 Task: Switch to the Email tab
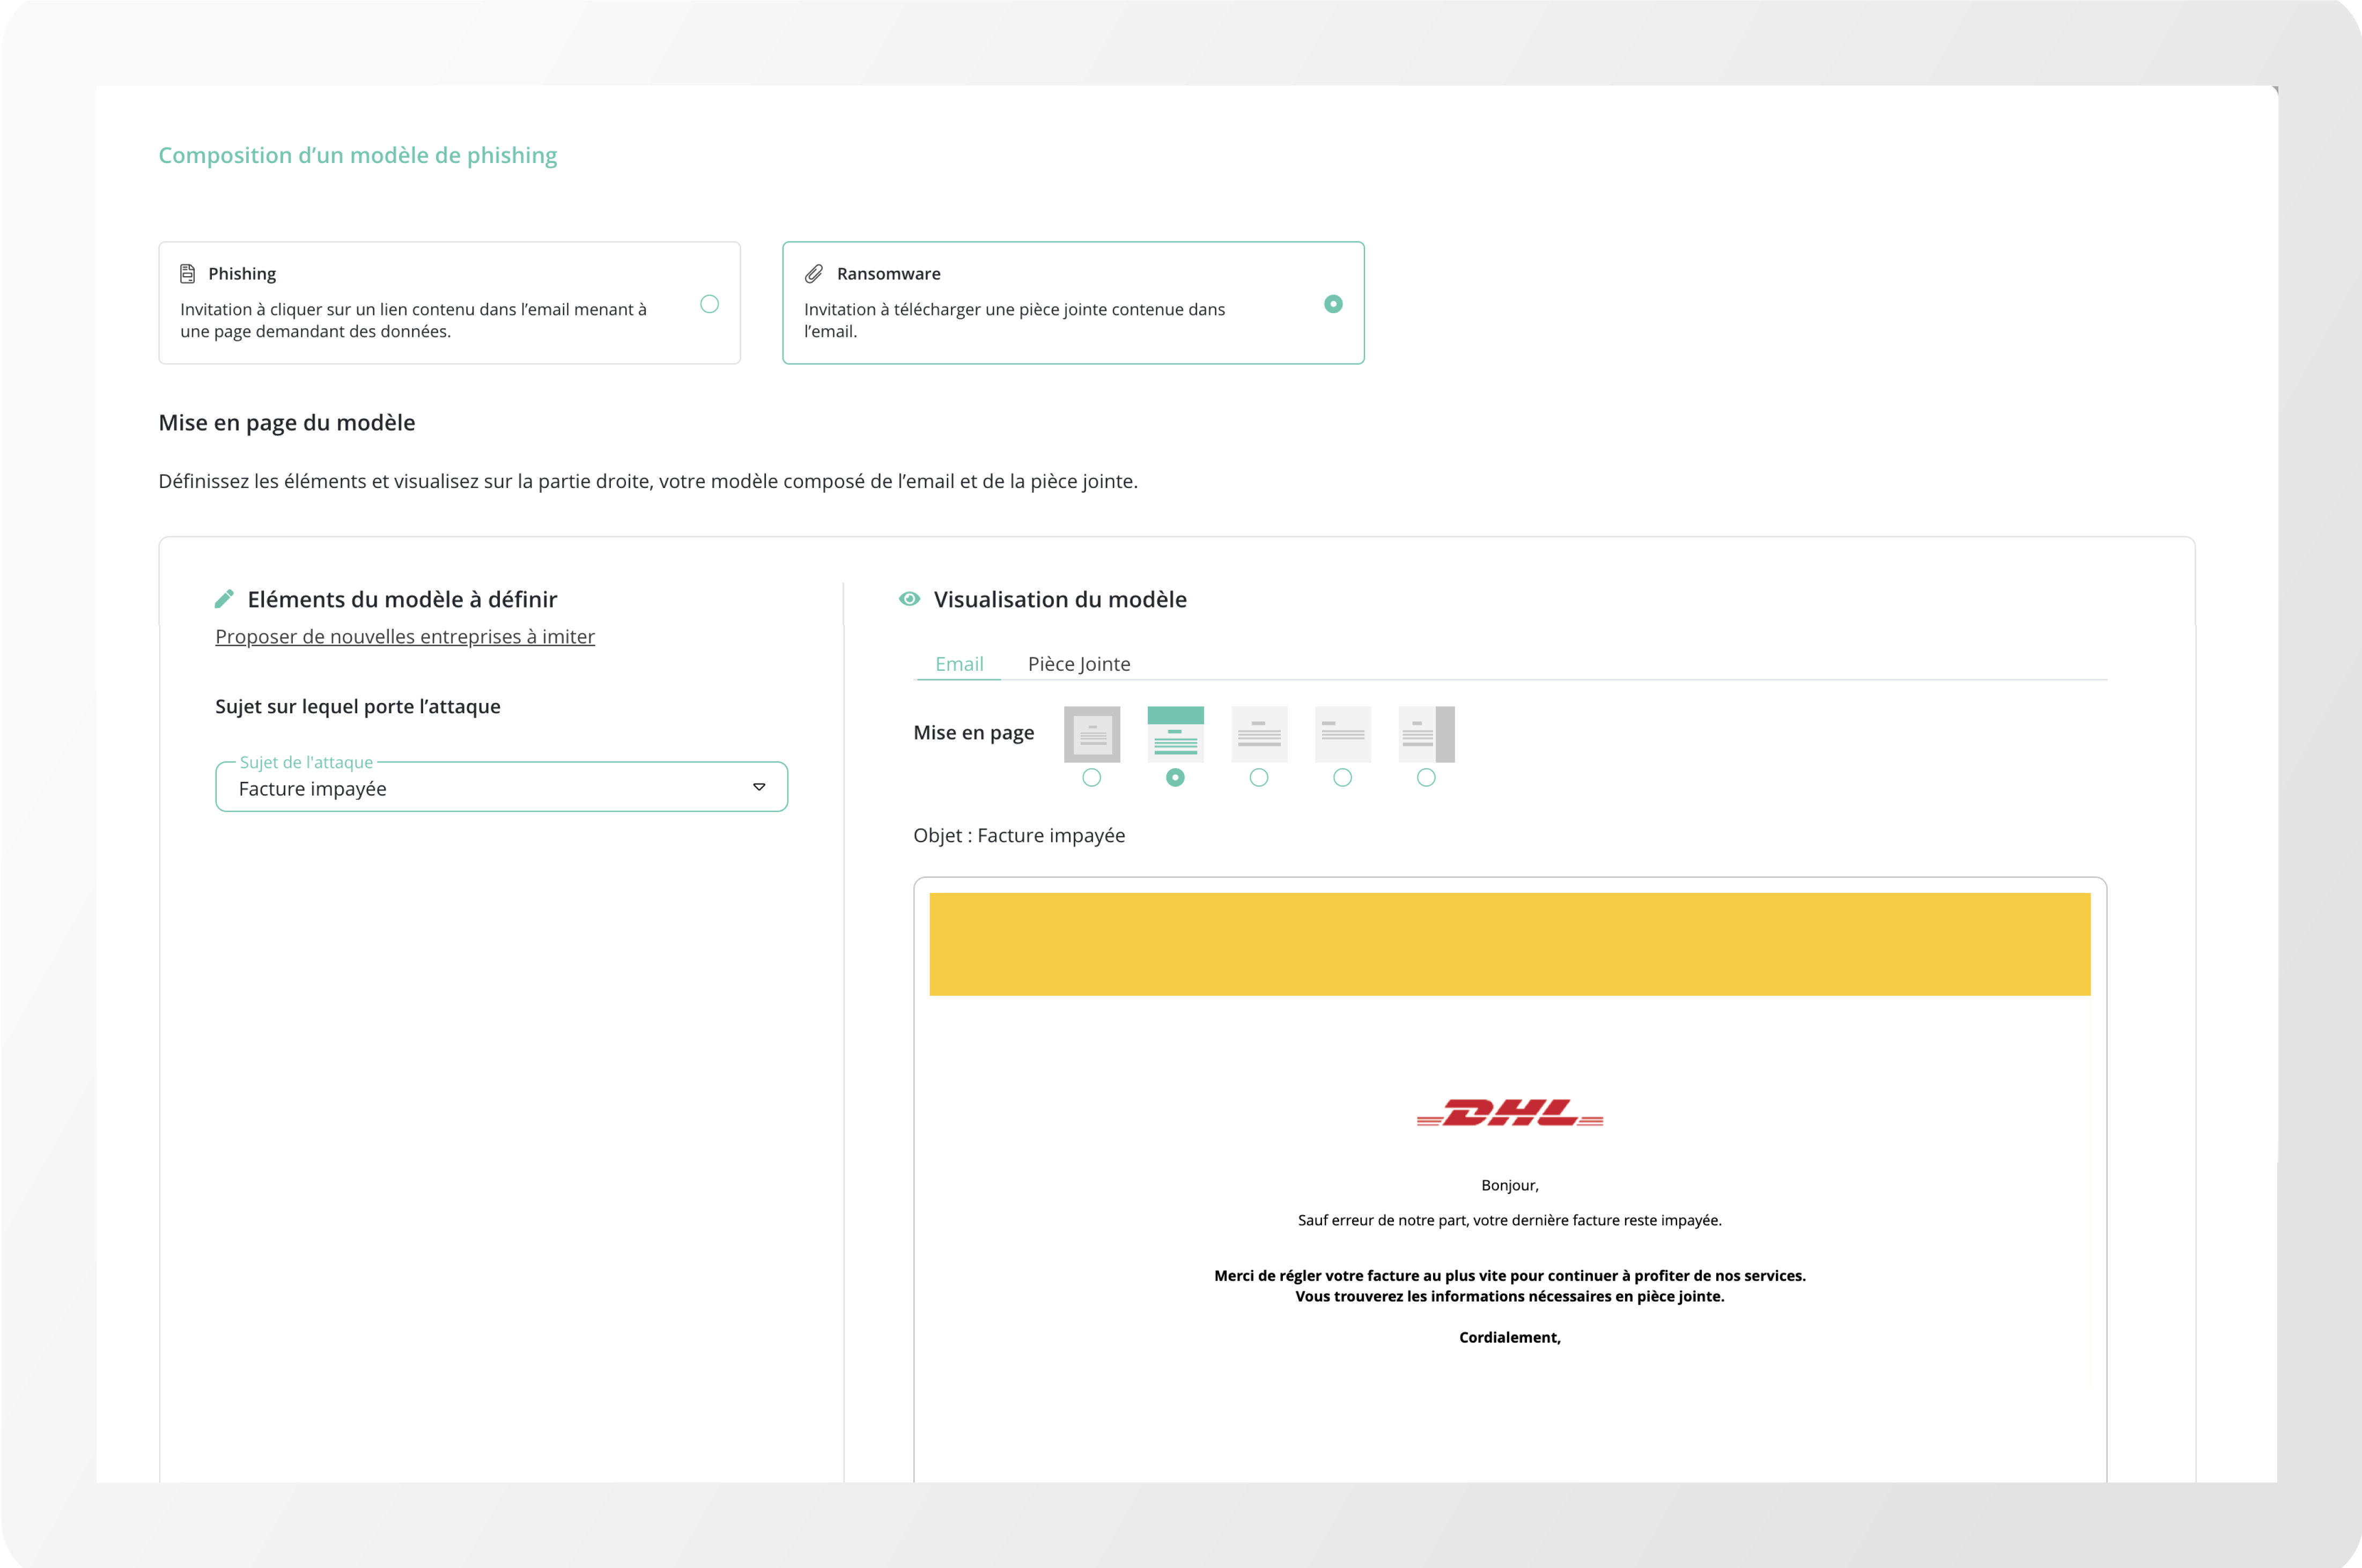click(x=959, y=664)
